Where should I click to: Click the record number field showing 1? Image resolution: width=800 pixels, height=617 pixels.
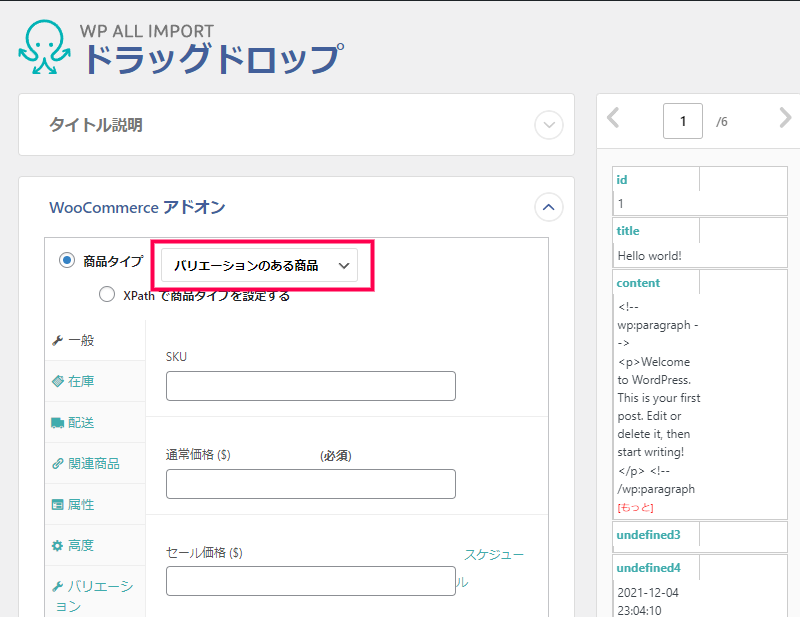[x=683, y=121]
